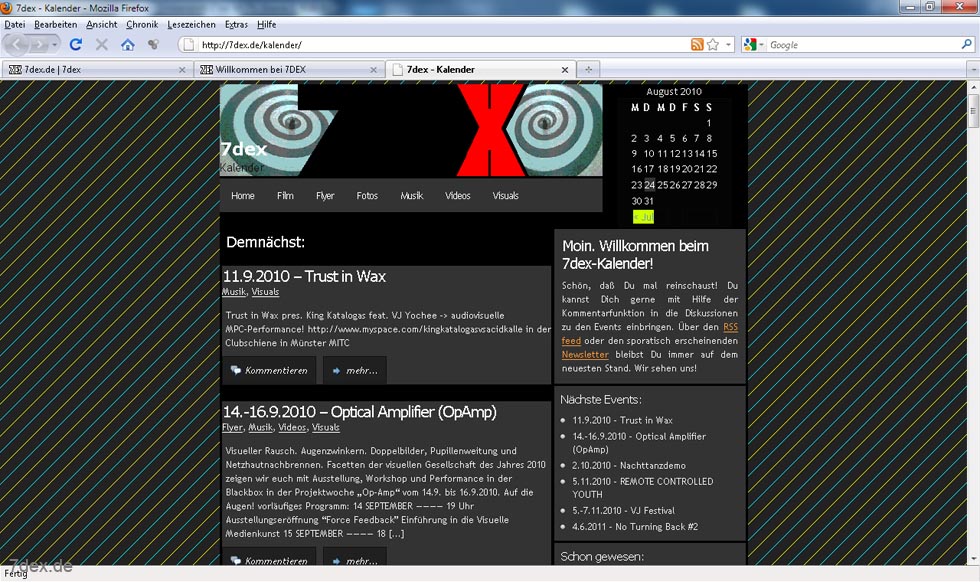Go to home page via house icon
This screenshot has height=582, width=980.
[128, 44]
